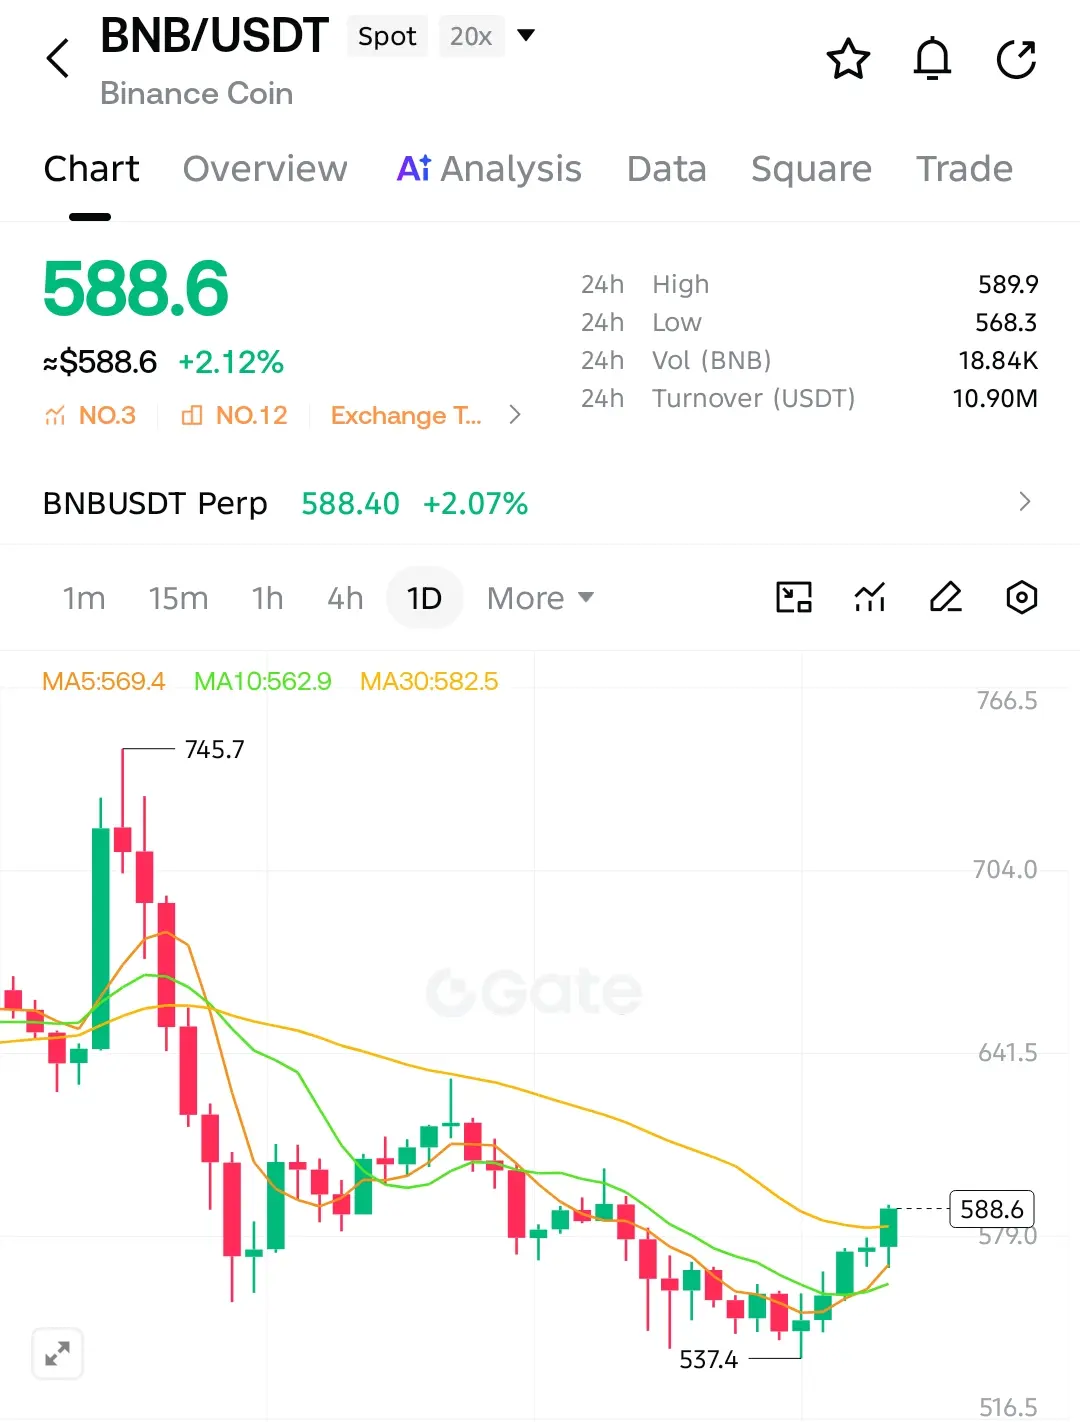
Task: Switch to the Data tab
Action: (666, 169)
